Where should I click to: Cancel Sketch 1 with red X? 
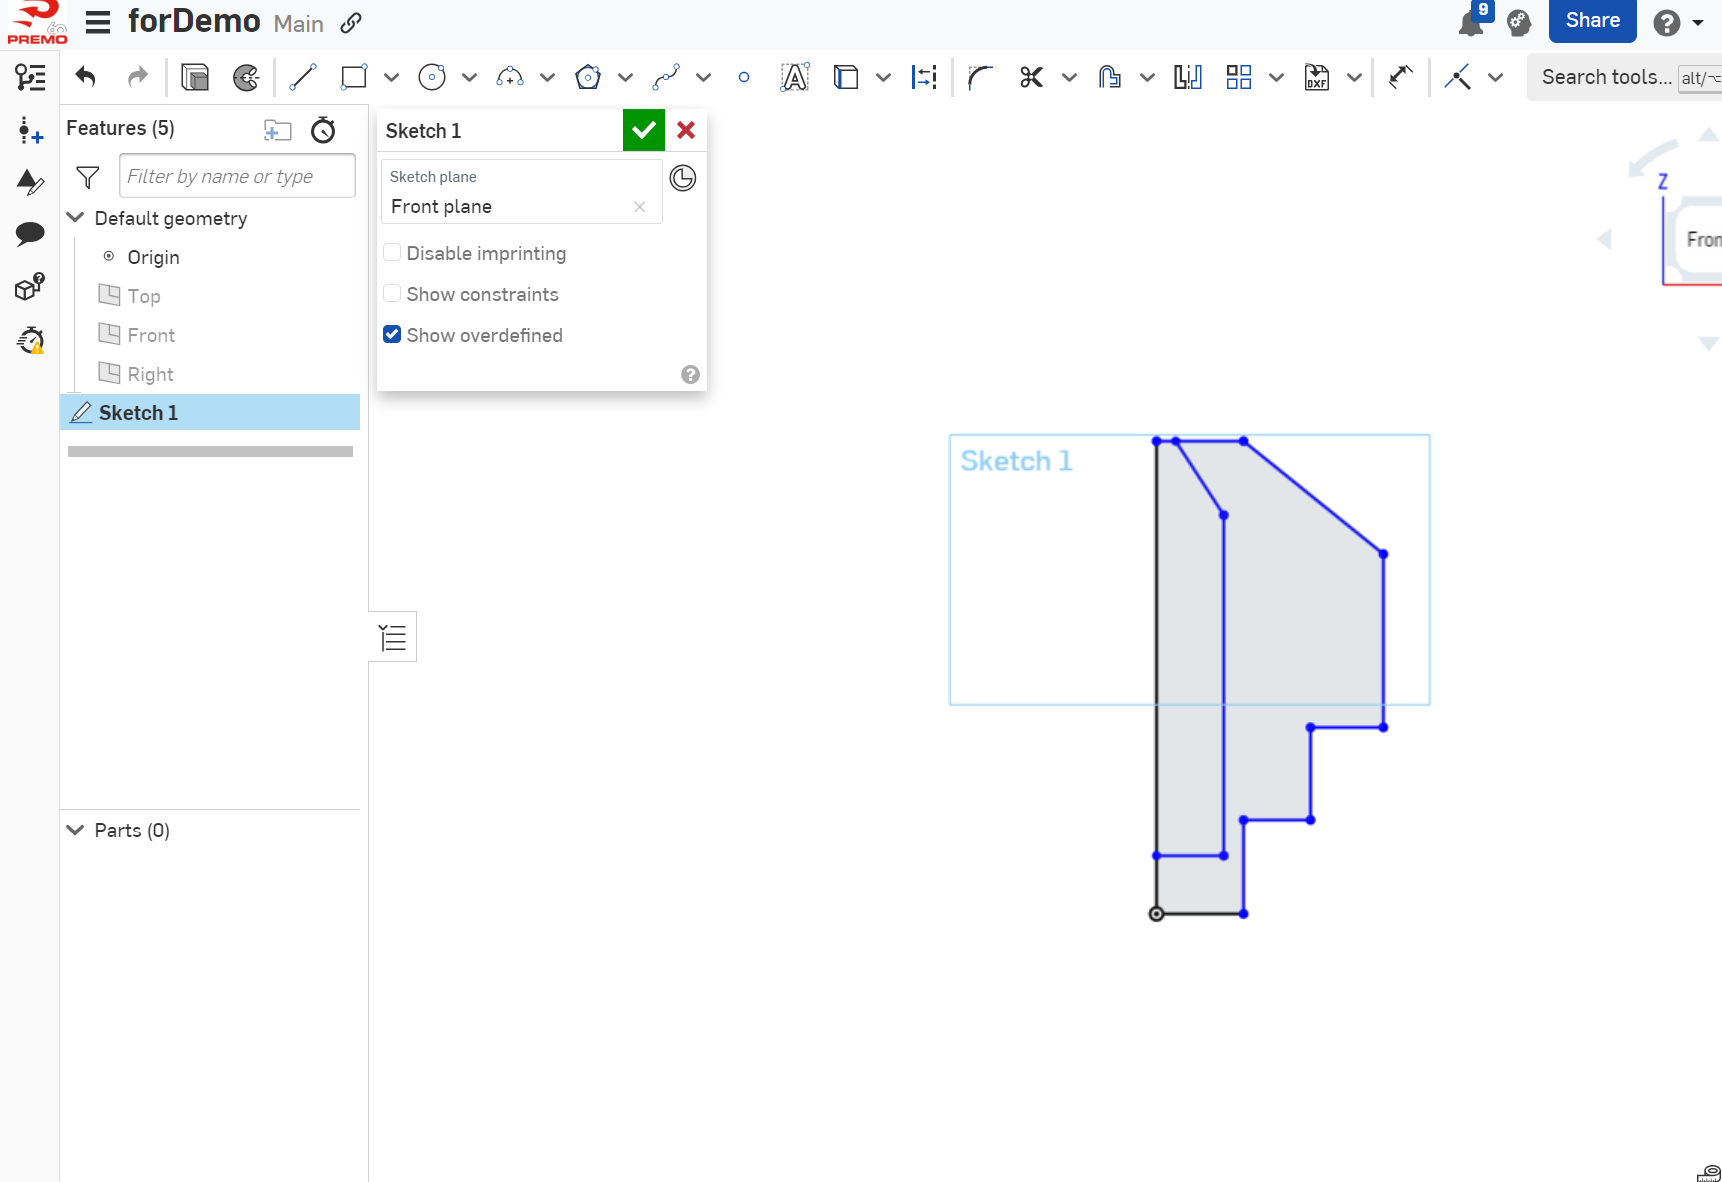[x=686, y=130]
